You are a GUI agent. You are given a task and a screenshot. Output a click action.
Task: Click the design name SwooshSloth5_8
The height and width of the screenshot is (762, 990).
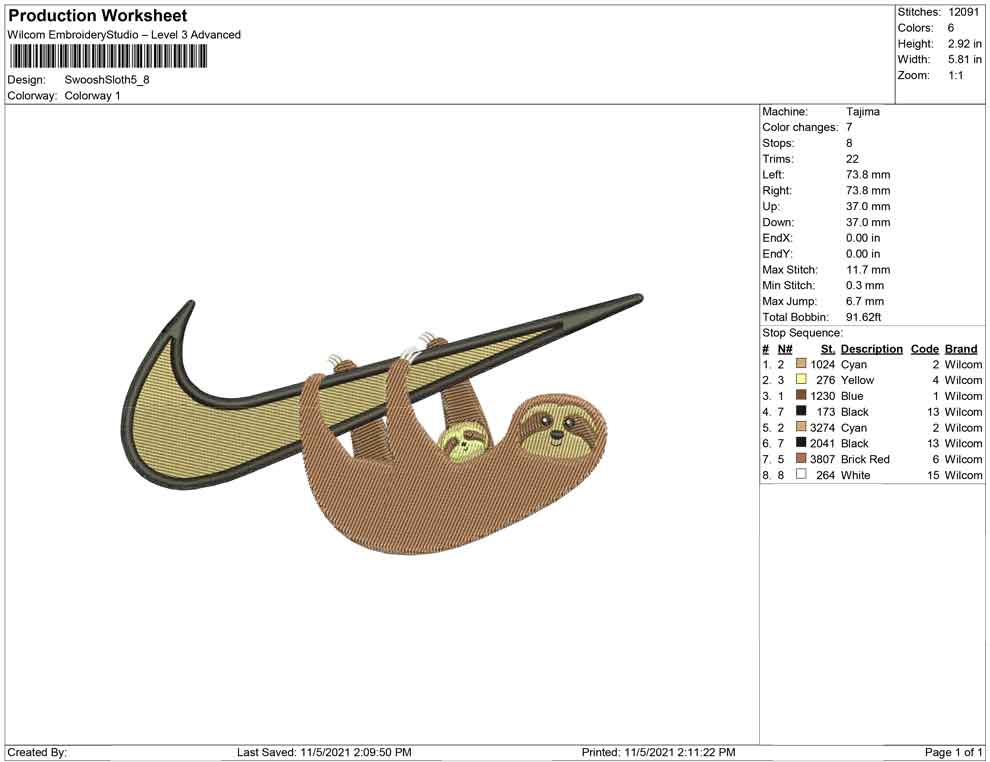tap(107, 80)
